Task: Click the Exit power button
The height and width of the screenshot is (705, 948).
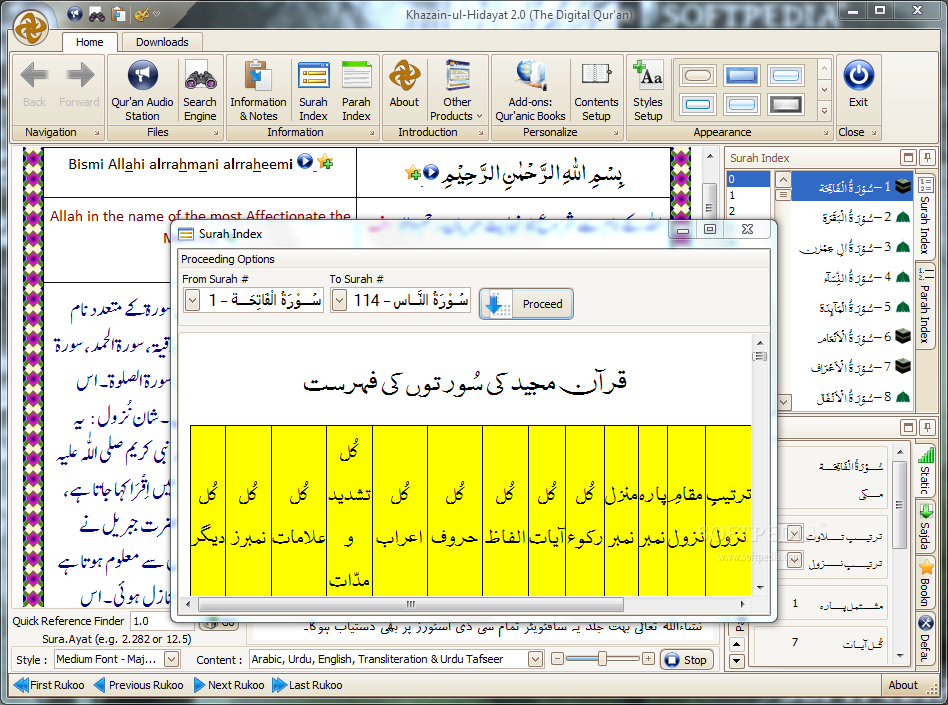Action: [x=858, y=85]
